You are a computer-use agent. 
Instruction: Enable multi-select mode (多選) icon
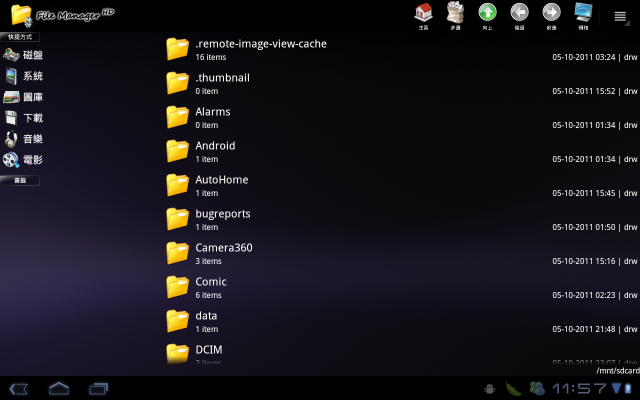(x=456, y=16)
